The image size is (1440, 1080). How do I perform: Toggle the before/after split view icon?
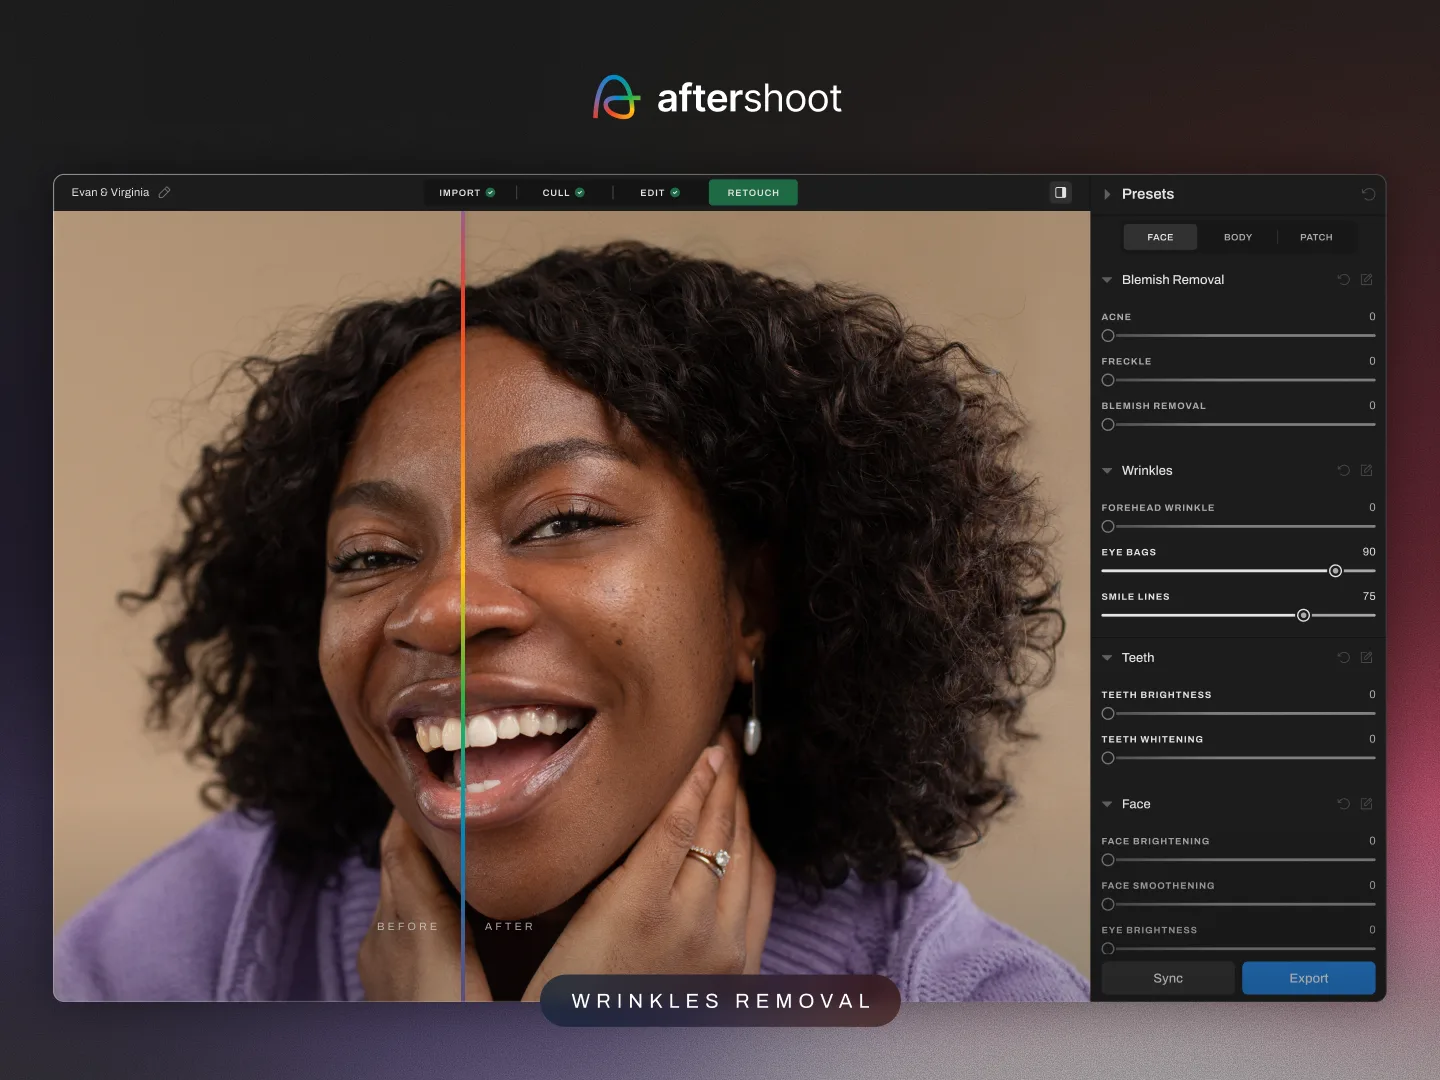1060,192
